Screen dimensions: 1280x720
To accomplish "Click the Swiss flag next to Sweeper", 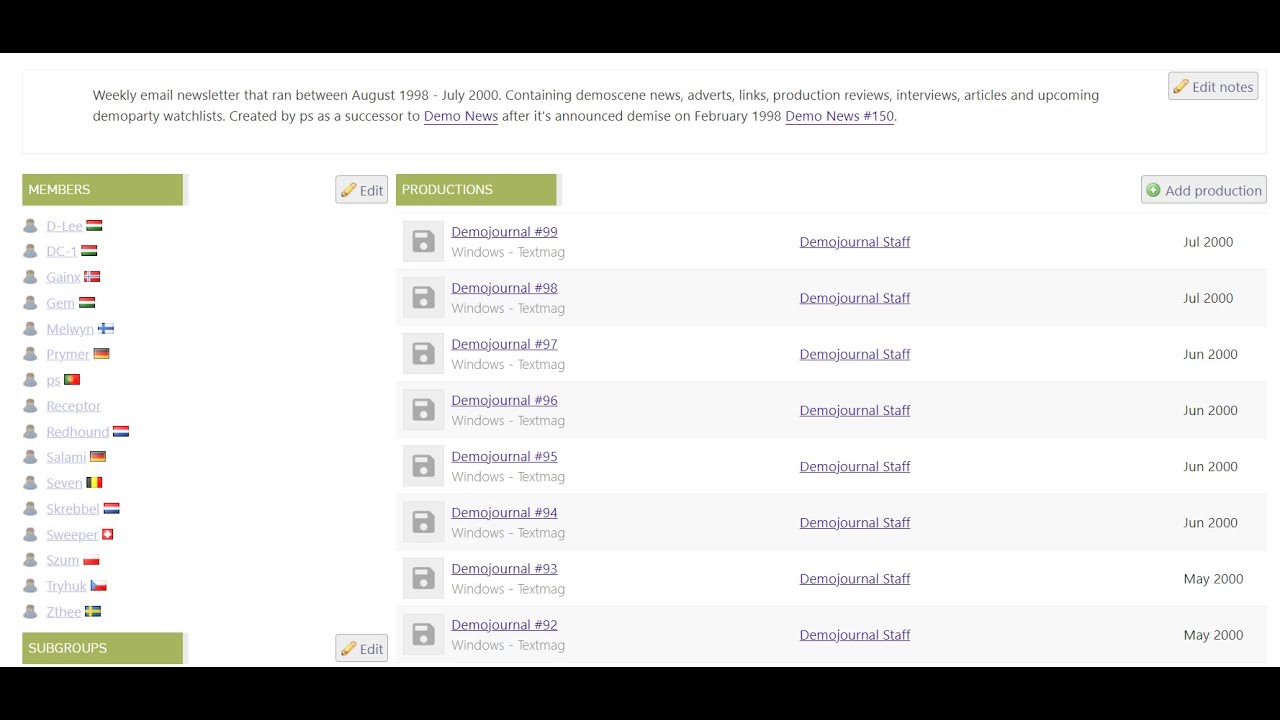I will click(x=108, y=534).
